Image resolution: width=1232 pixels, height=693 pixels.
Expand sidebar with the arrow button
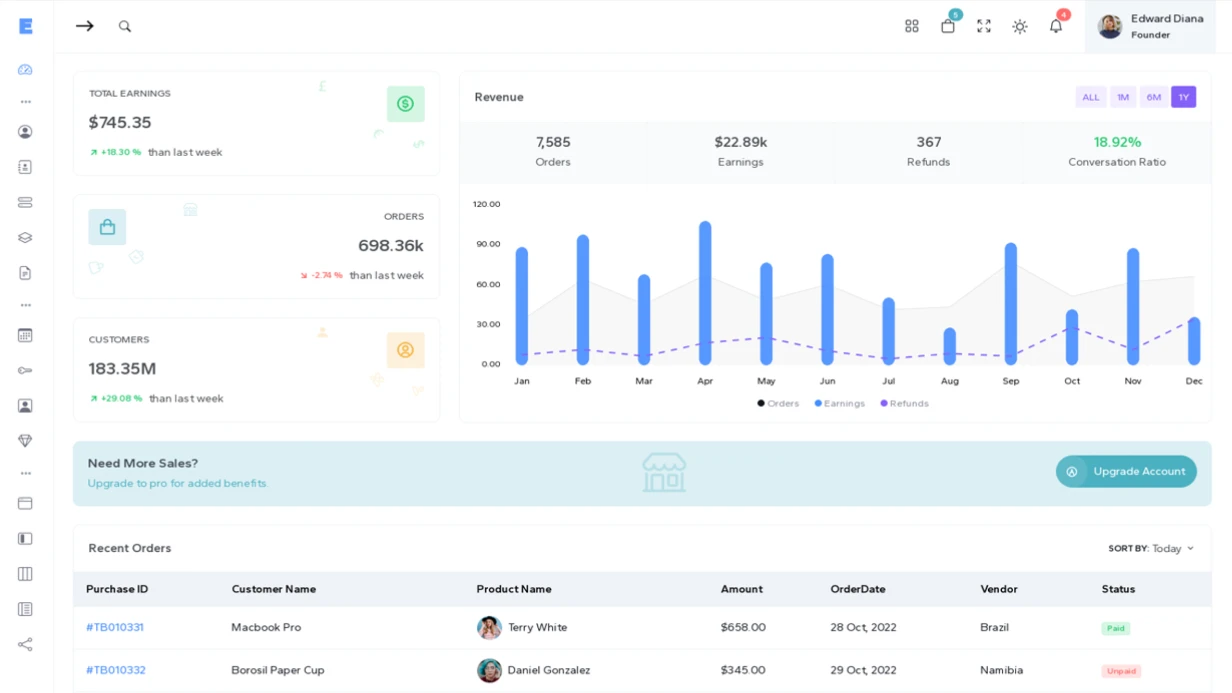(x=85, y=26)
